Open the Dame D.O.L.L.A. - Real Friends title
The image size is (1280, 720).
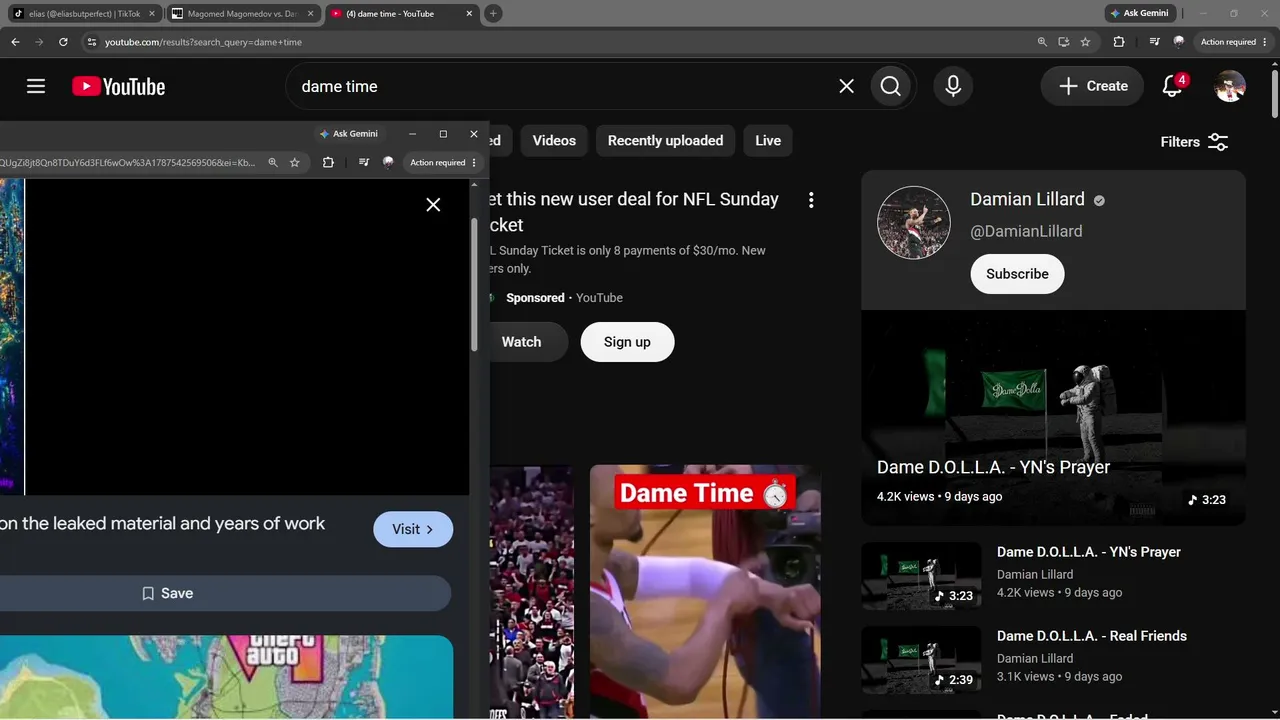point(1092,636)
